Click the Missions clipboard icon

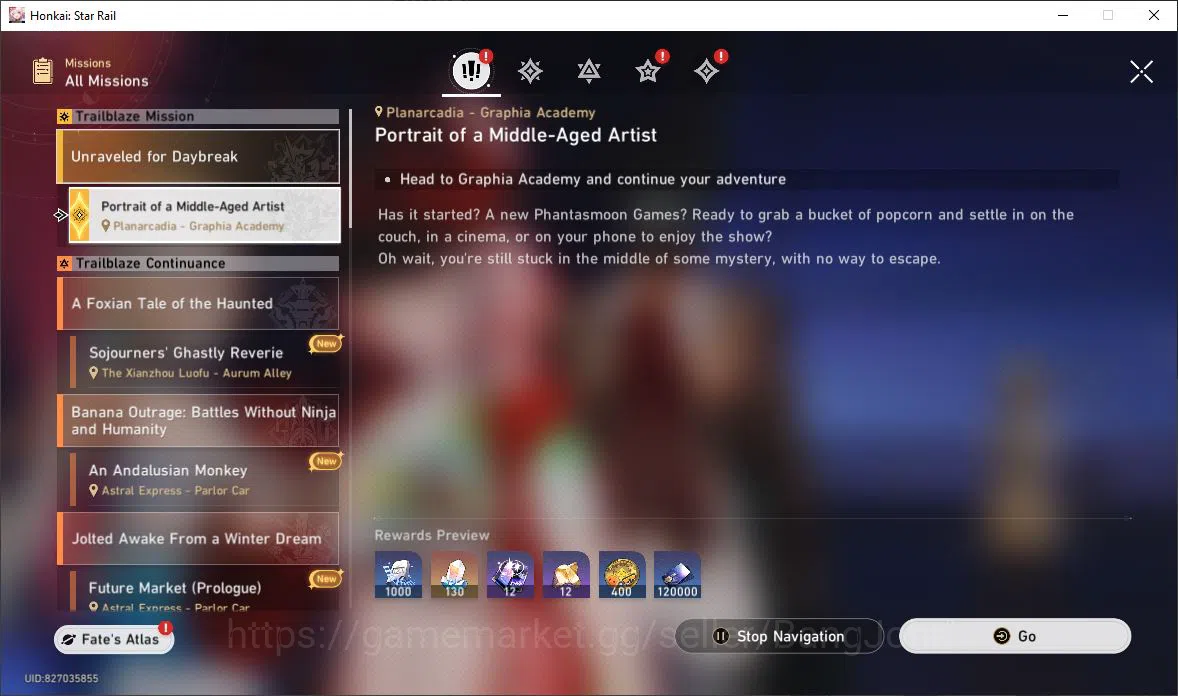pos(43,71)
